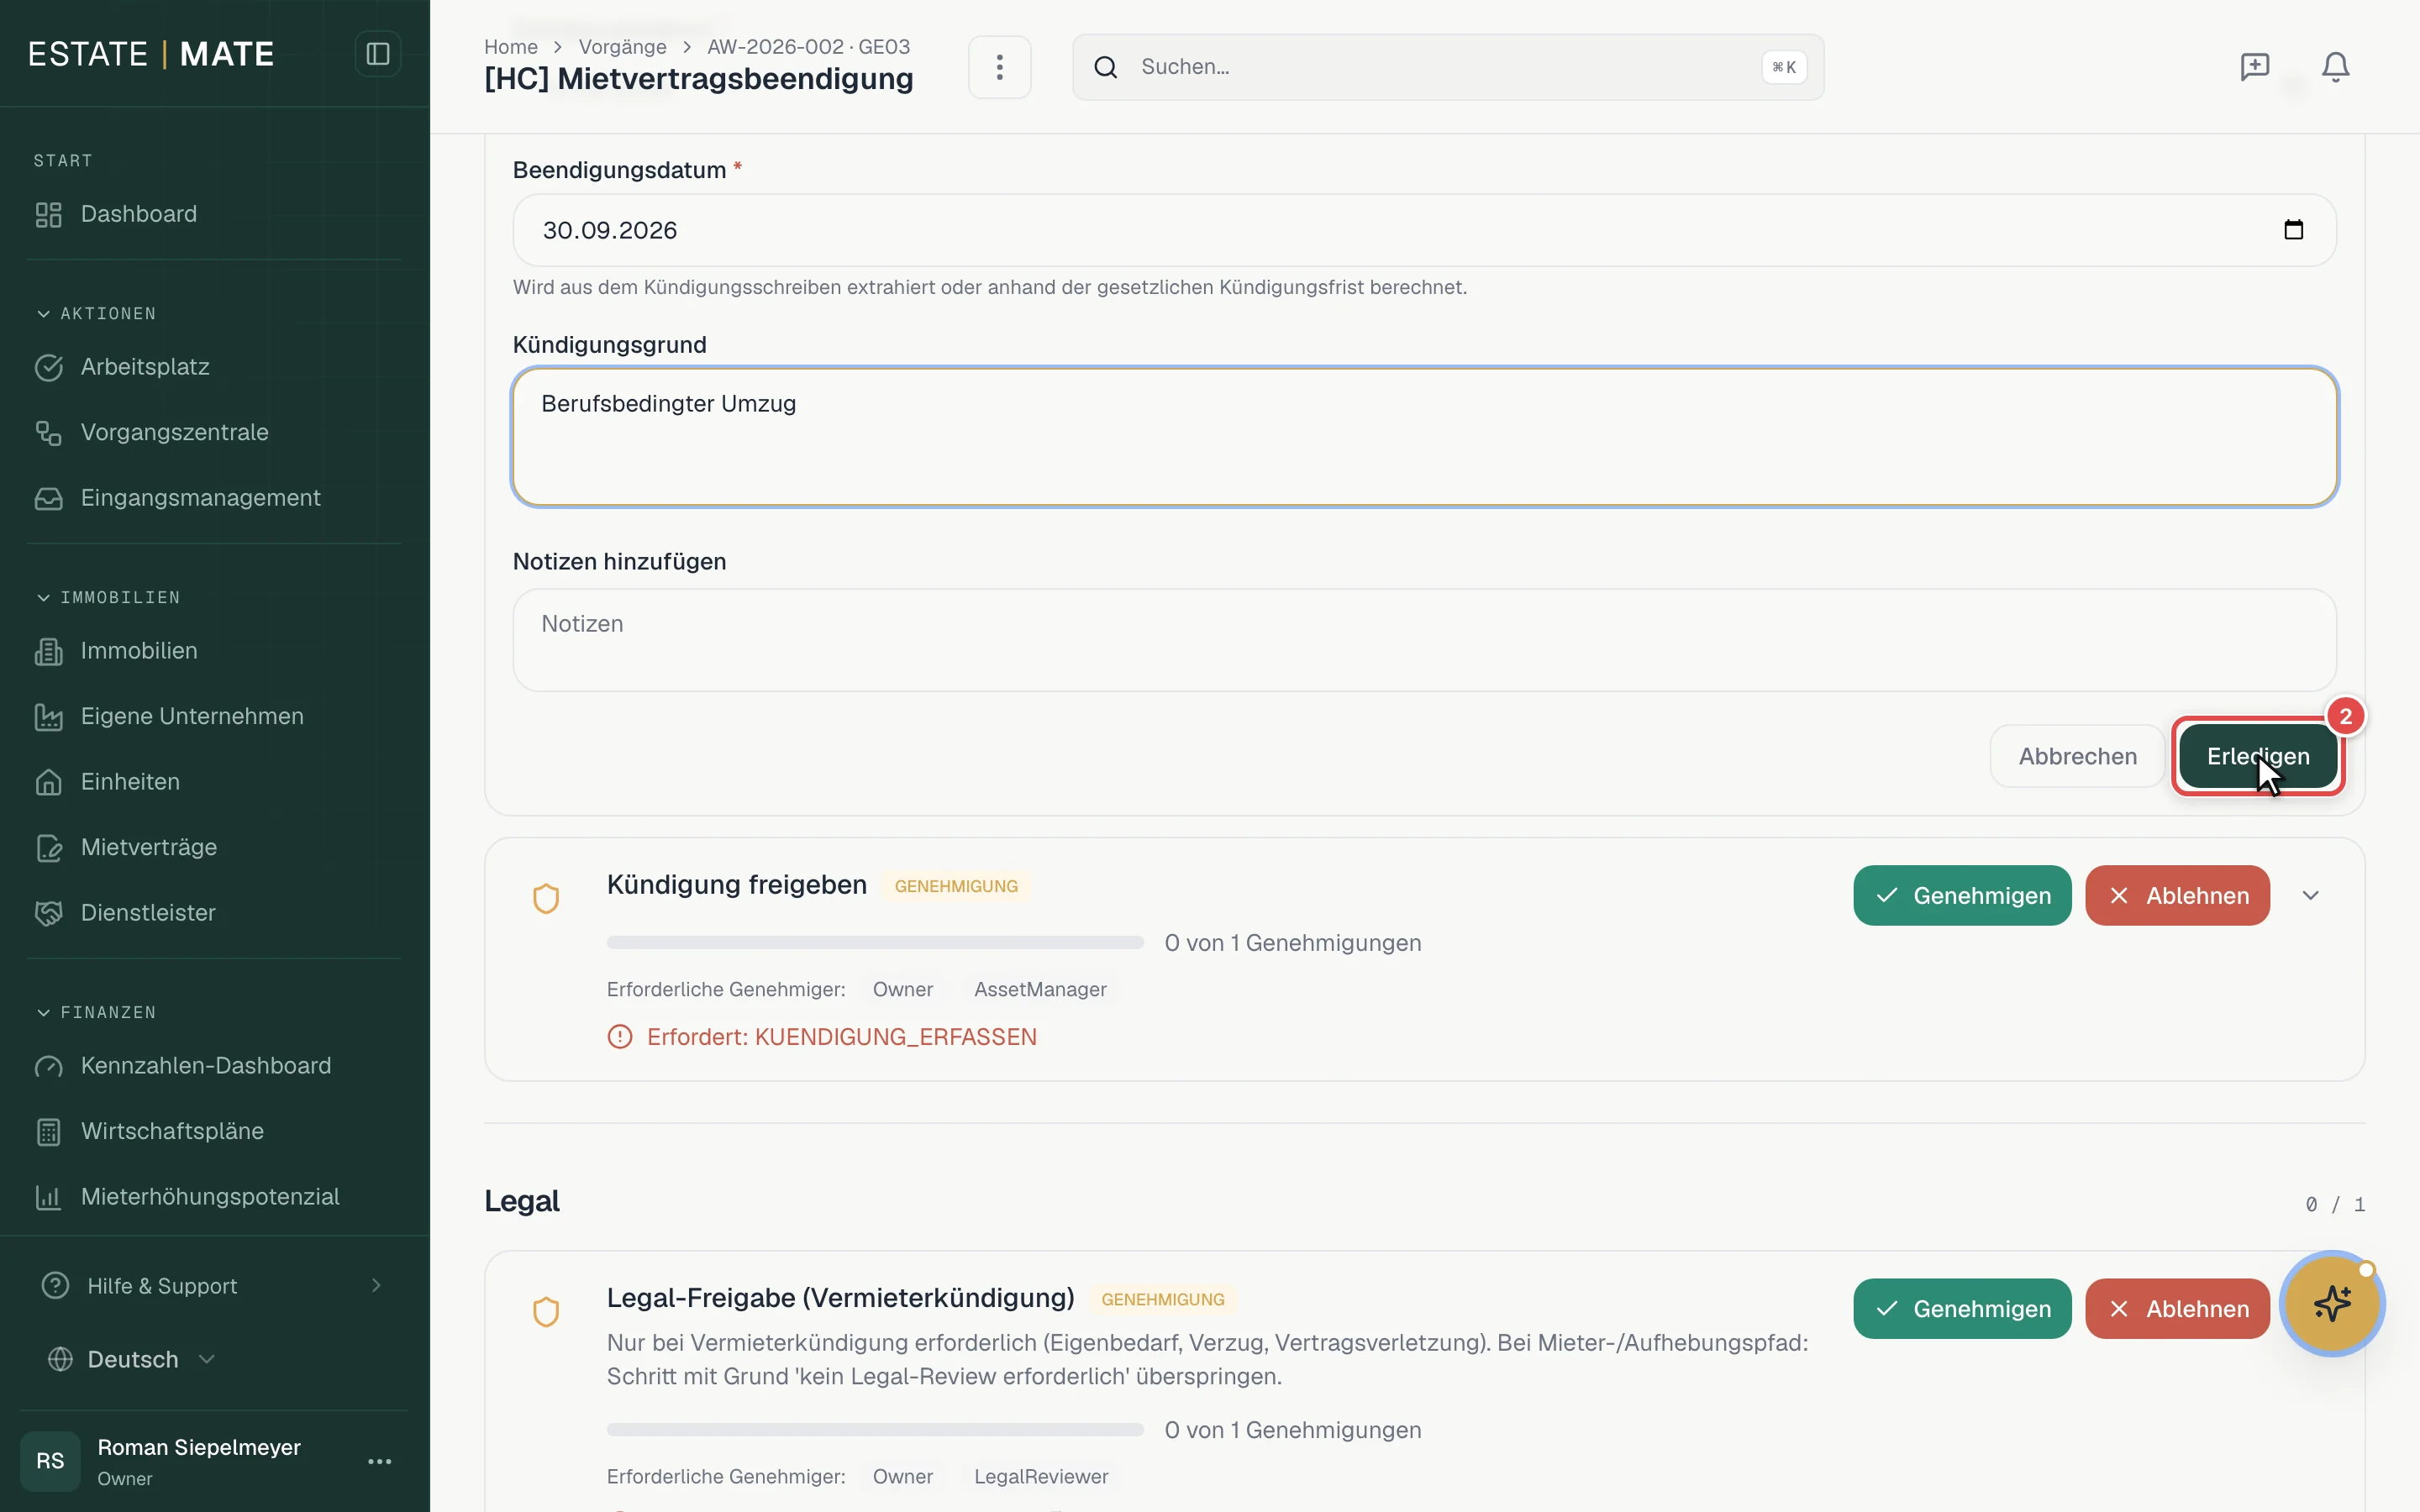Screen dimensions: 2420x1512
Task: Click the Vorgänge breadcrumb link
Action: [622, 46]
